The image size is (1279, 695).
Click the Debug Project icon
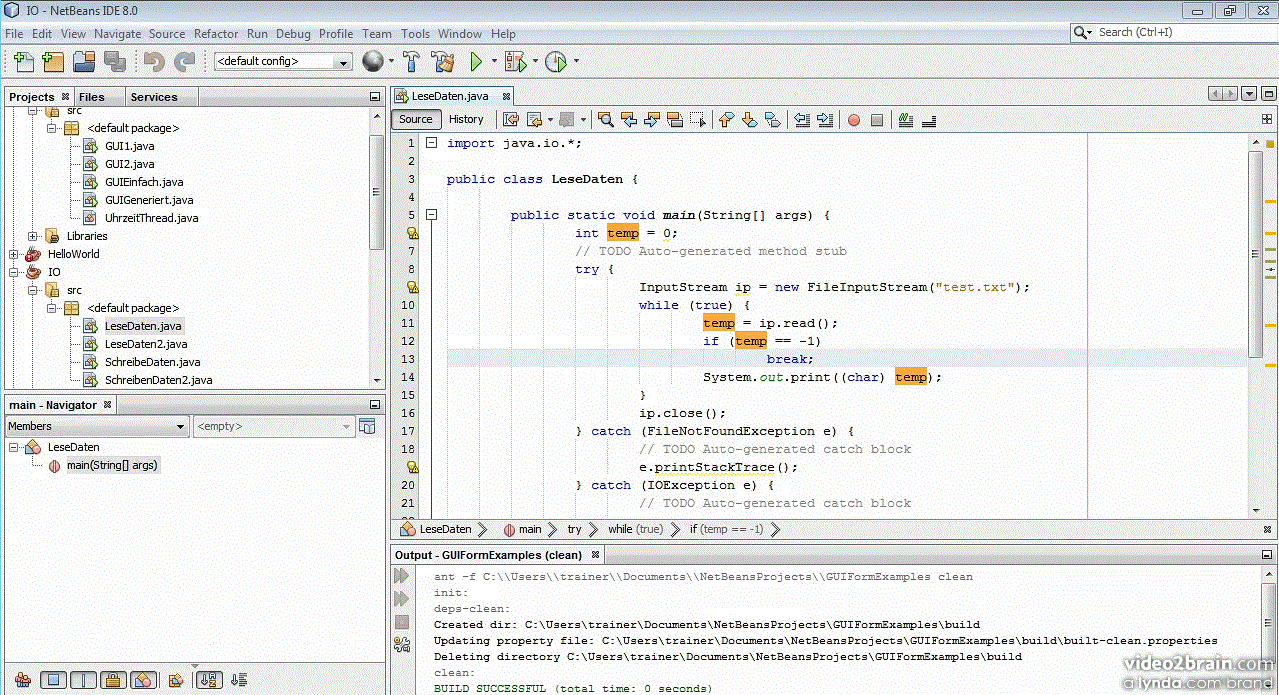click(515, 62)
